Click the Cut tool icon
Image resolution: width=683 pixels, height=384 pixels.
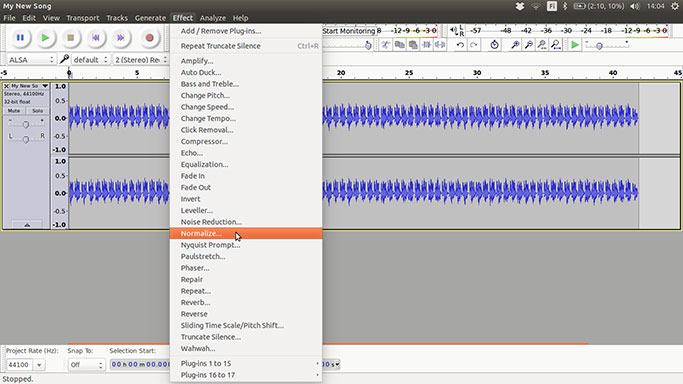click(385, 45)
